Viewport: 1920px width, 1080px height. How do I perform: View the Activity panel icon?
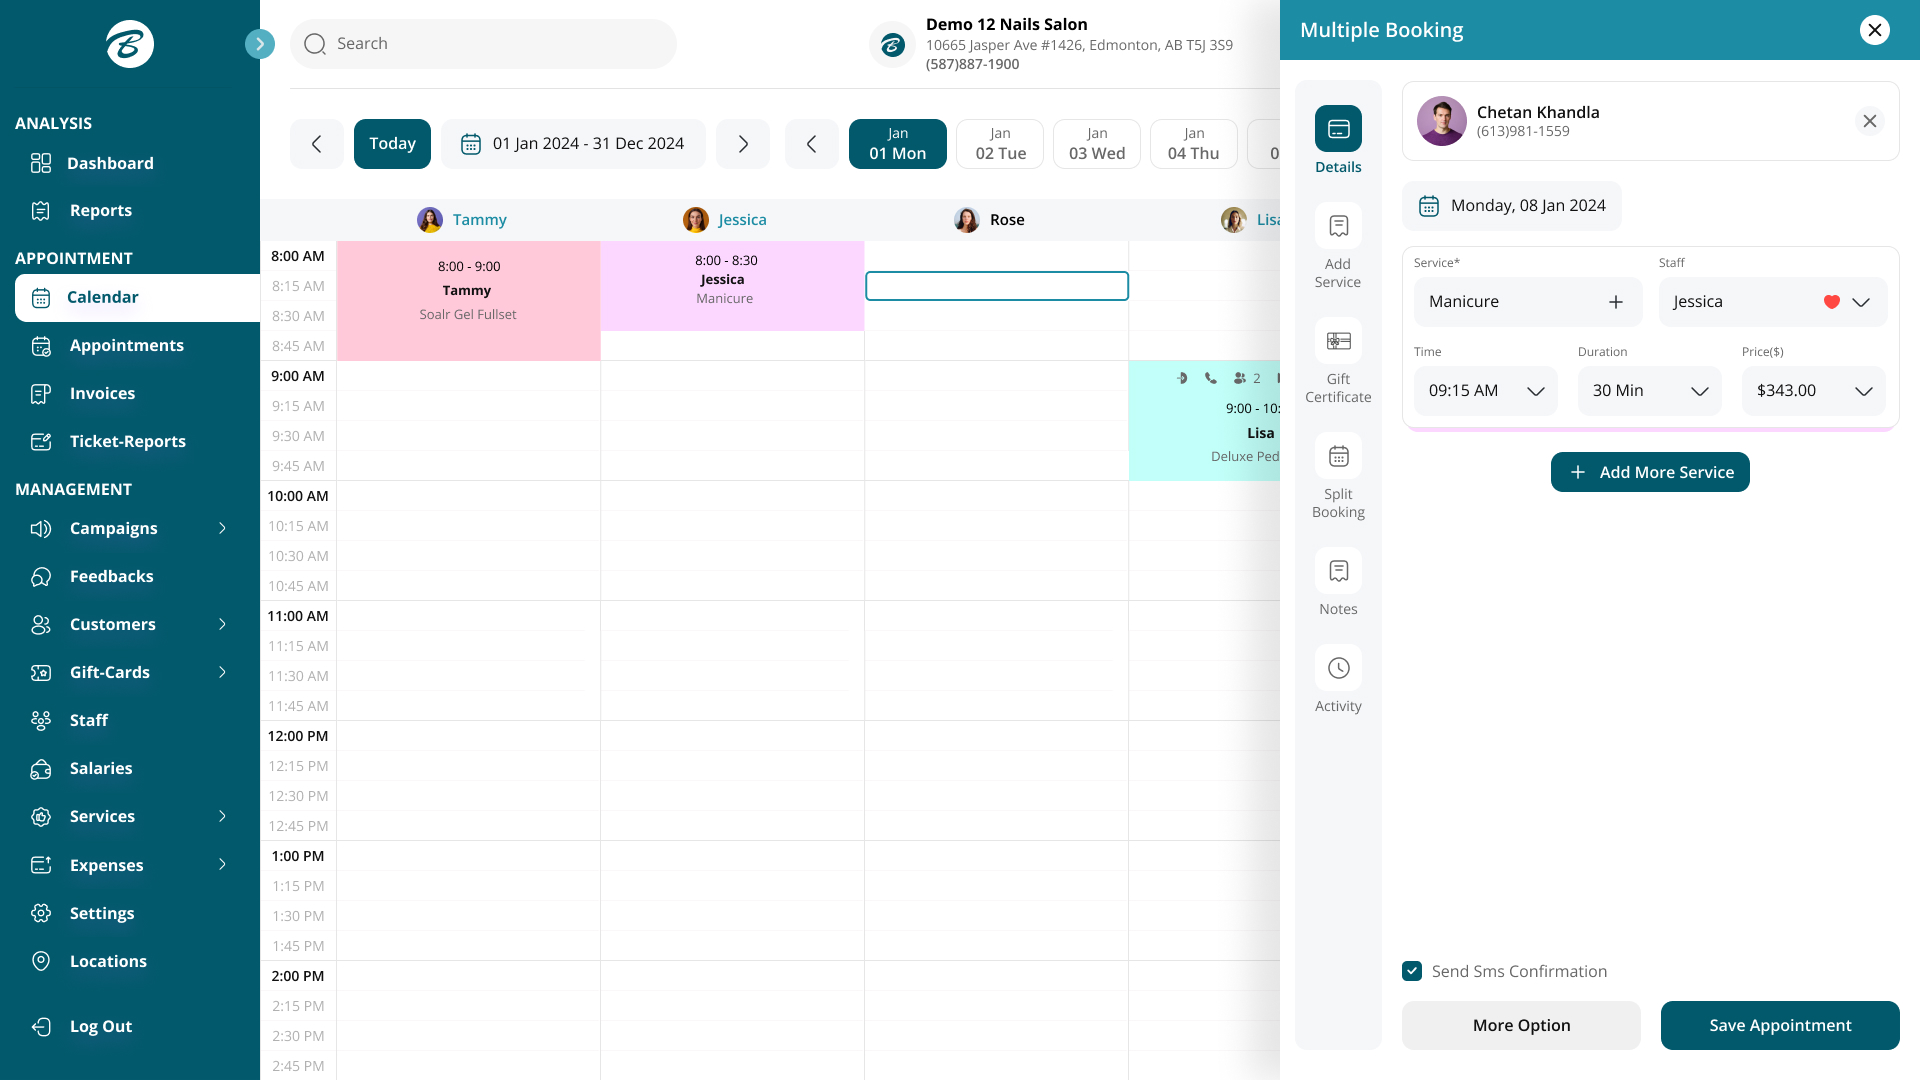coord(1338,668)
